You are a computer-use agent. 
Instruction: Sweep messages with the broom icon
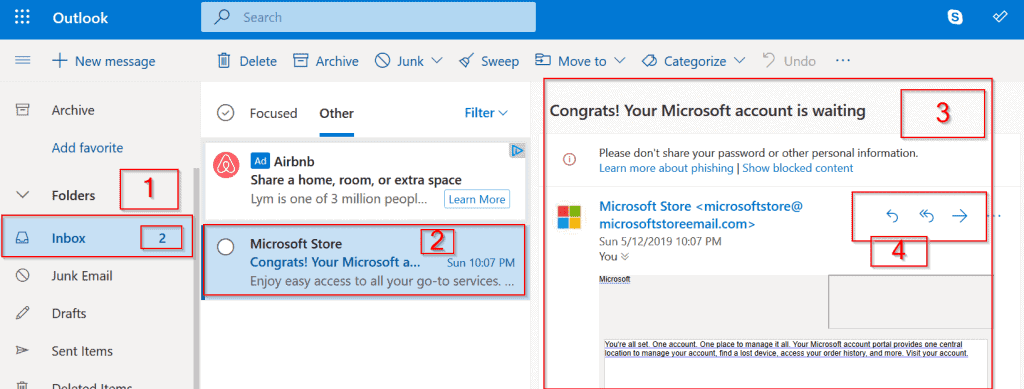(x=466, y=61)
